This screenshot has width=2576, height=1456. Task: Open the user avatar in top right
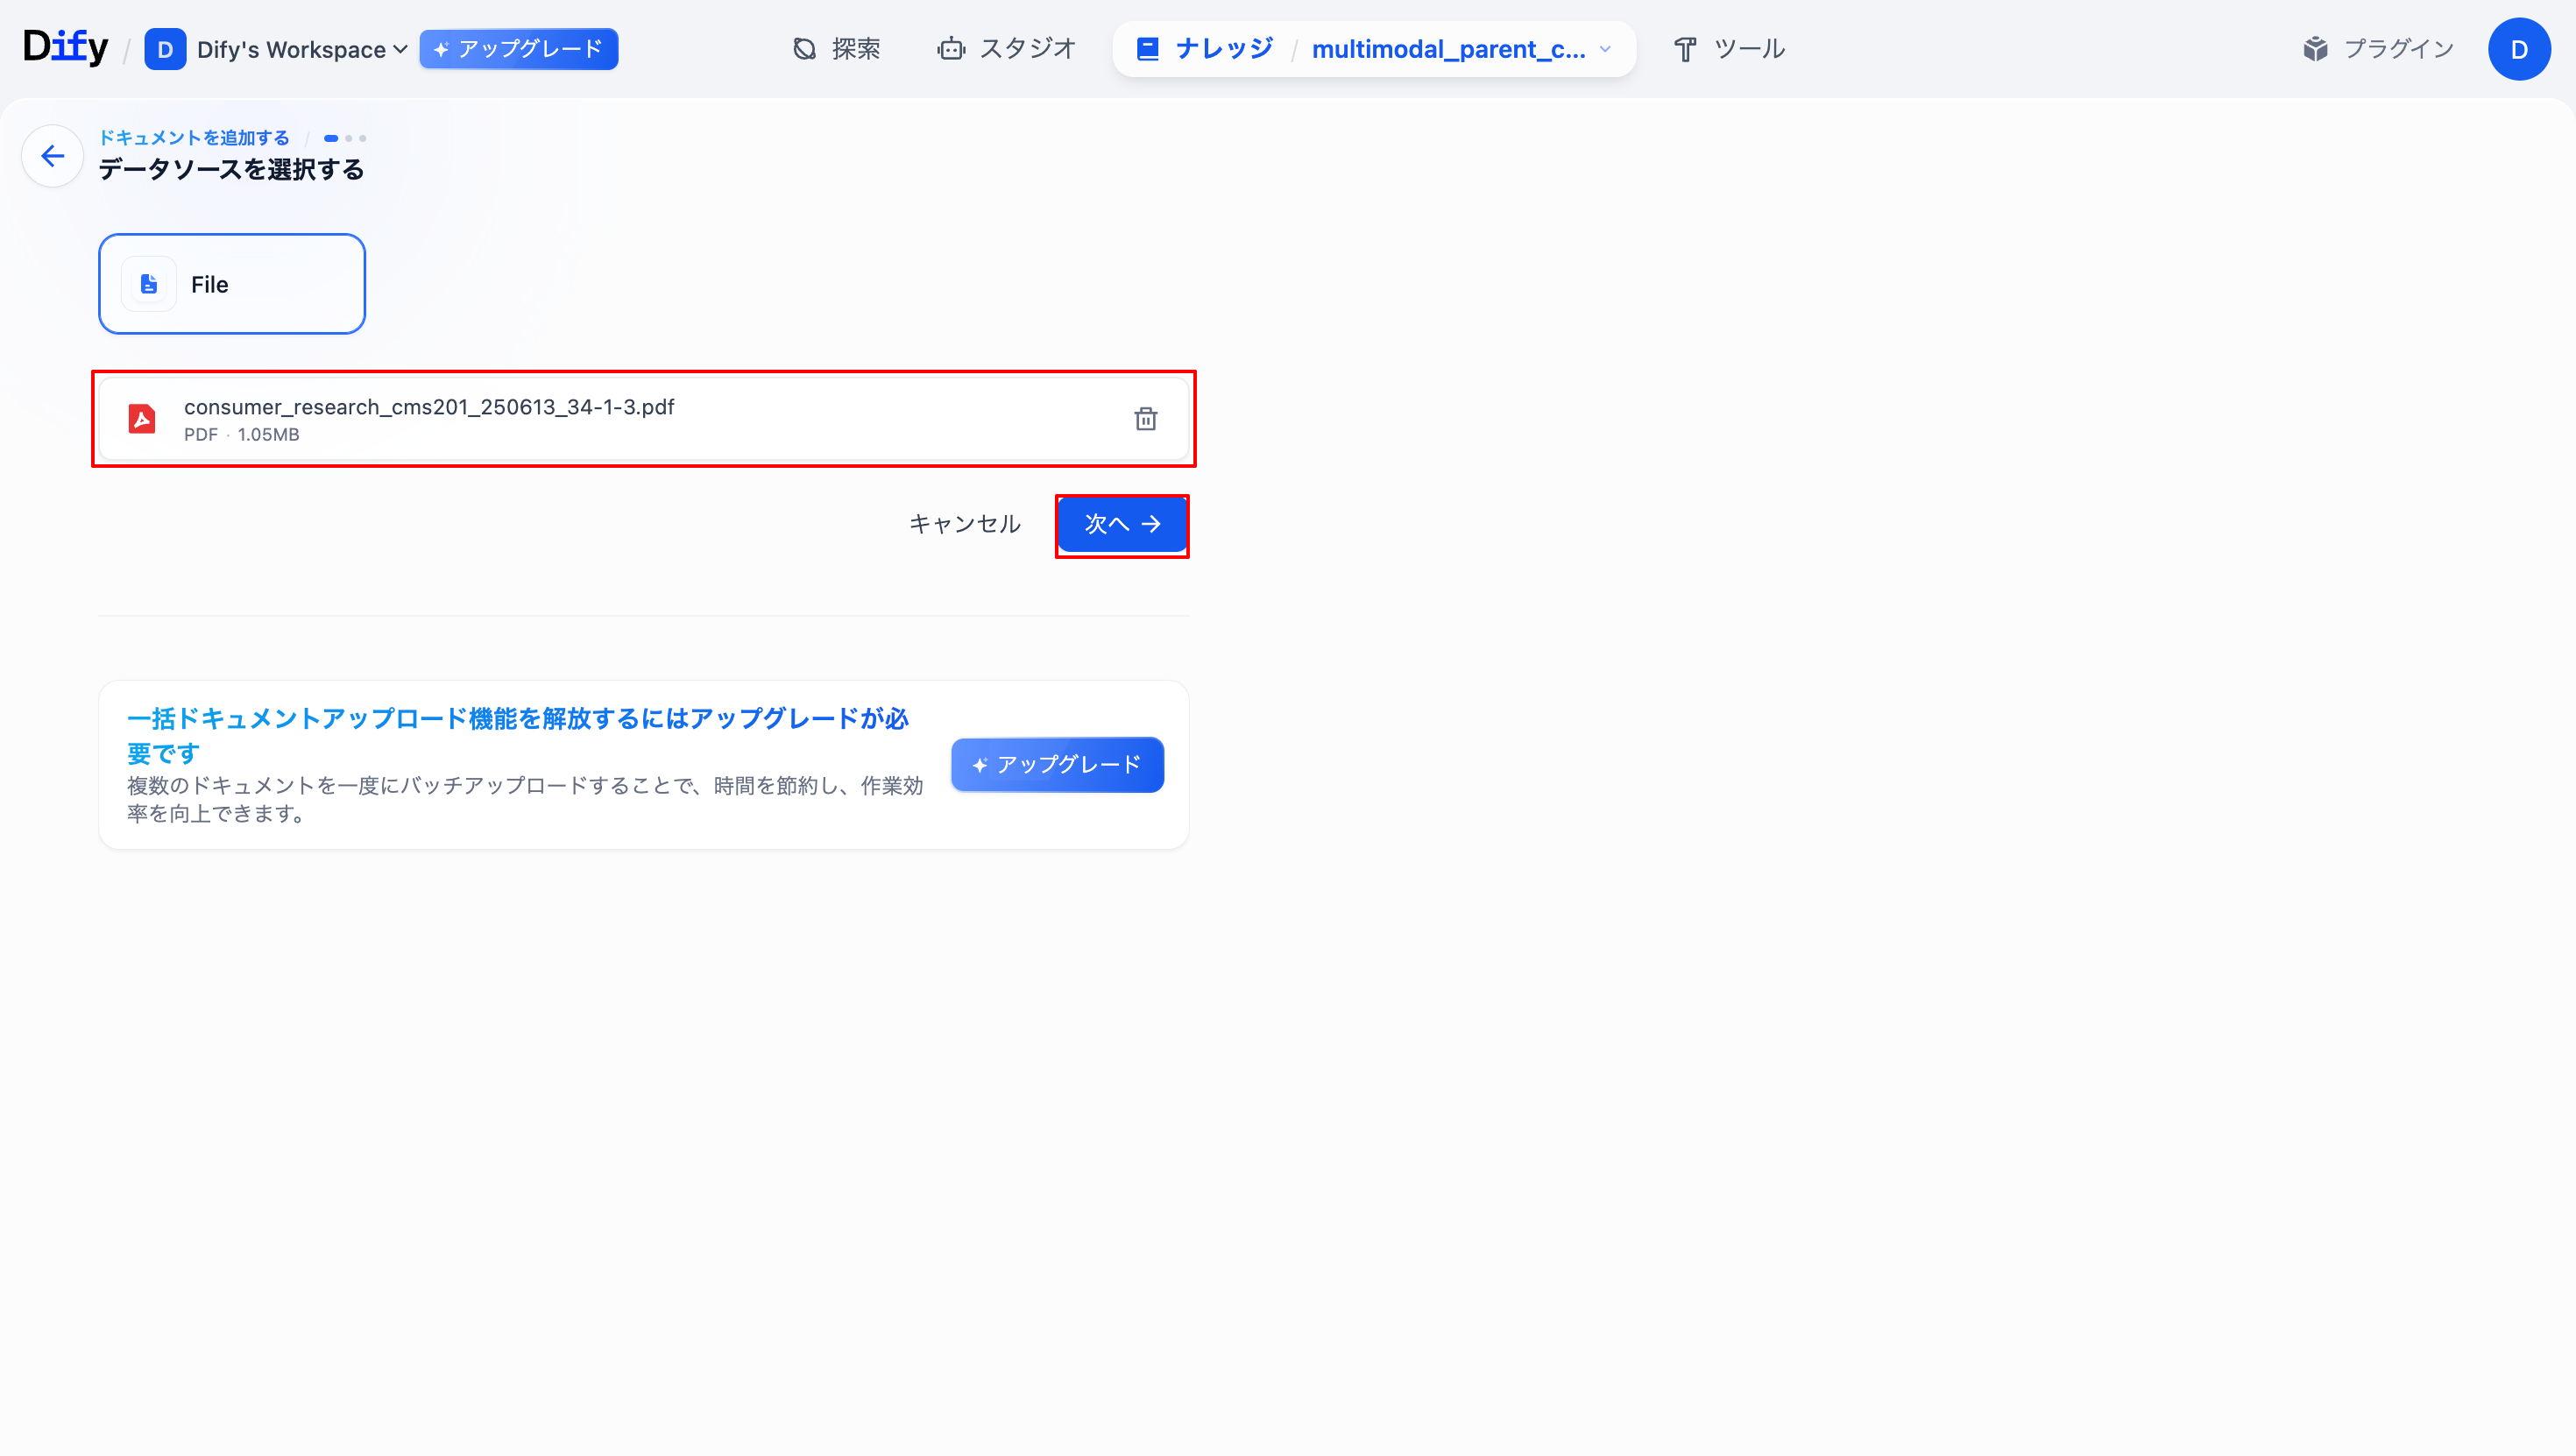(x=2518, y=49)
